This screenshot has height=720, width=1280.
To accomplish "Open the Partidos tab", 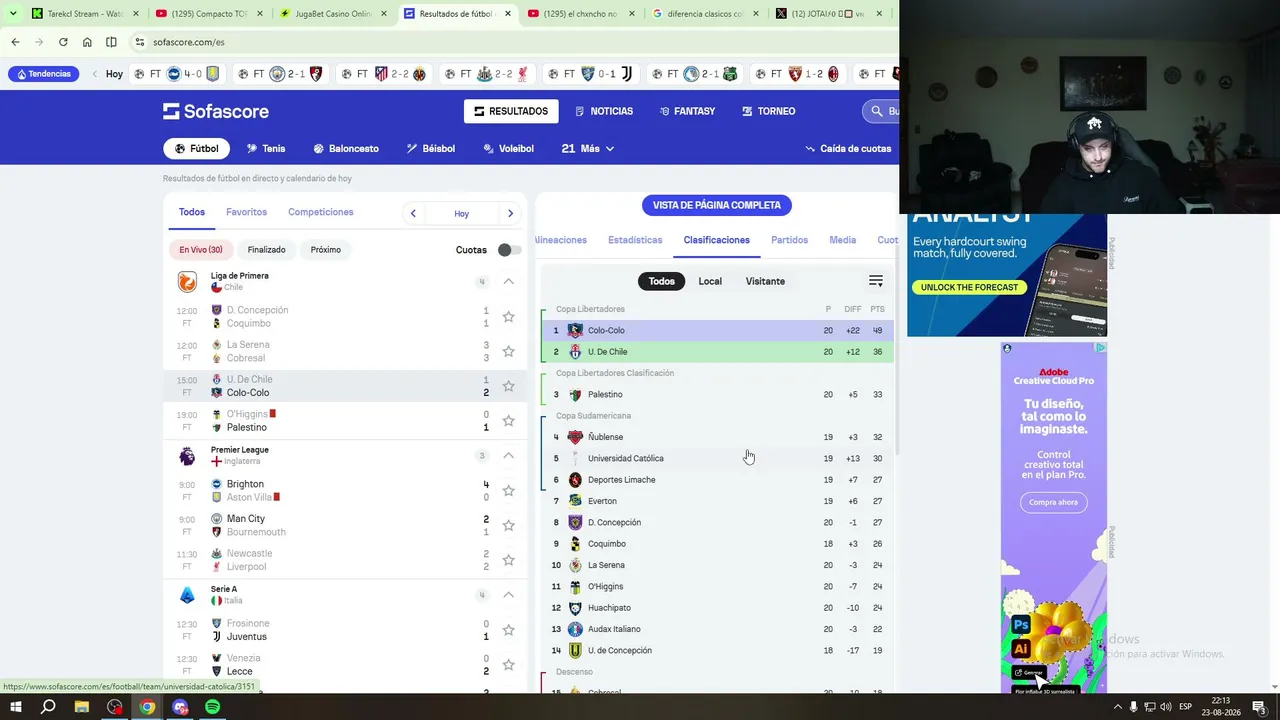I will click(x=790, y=240).
